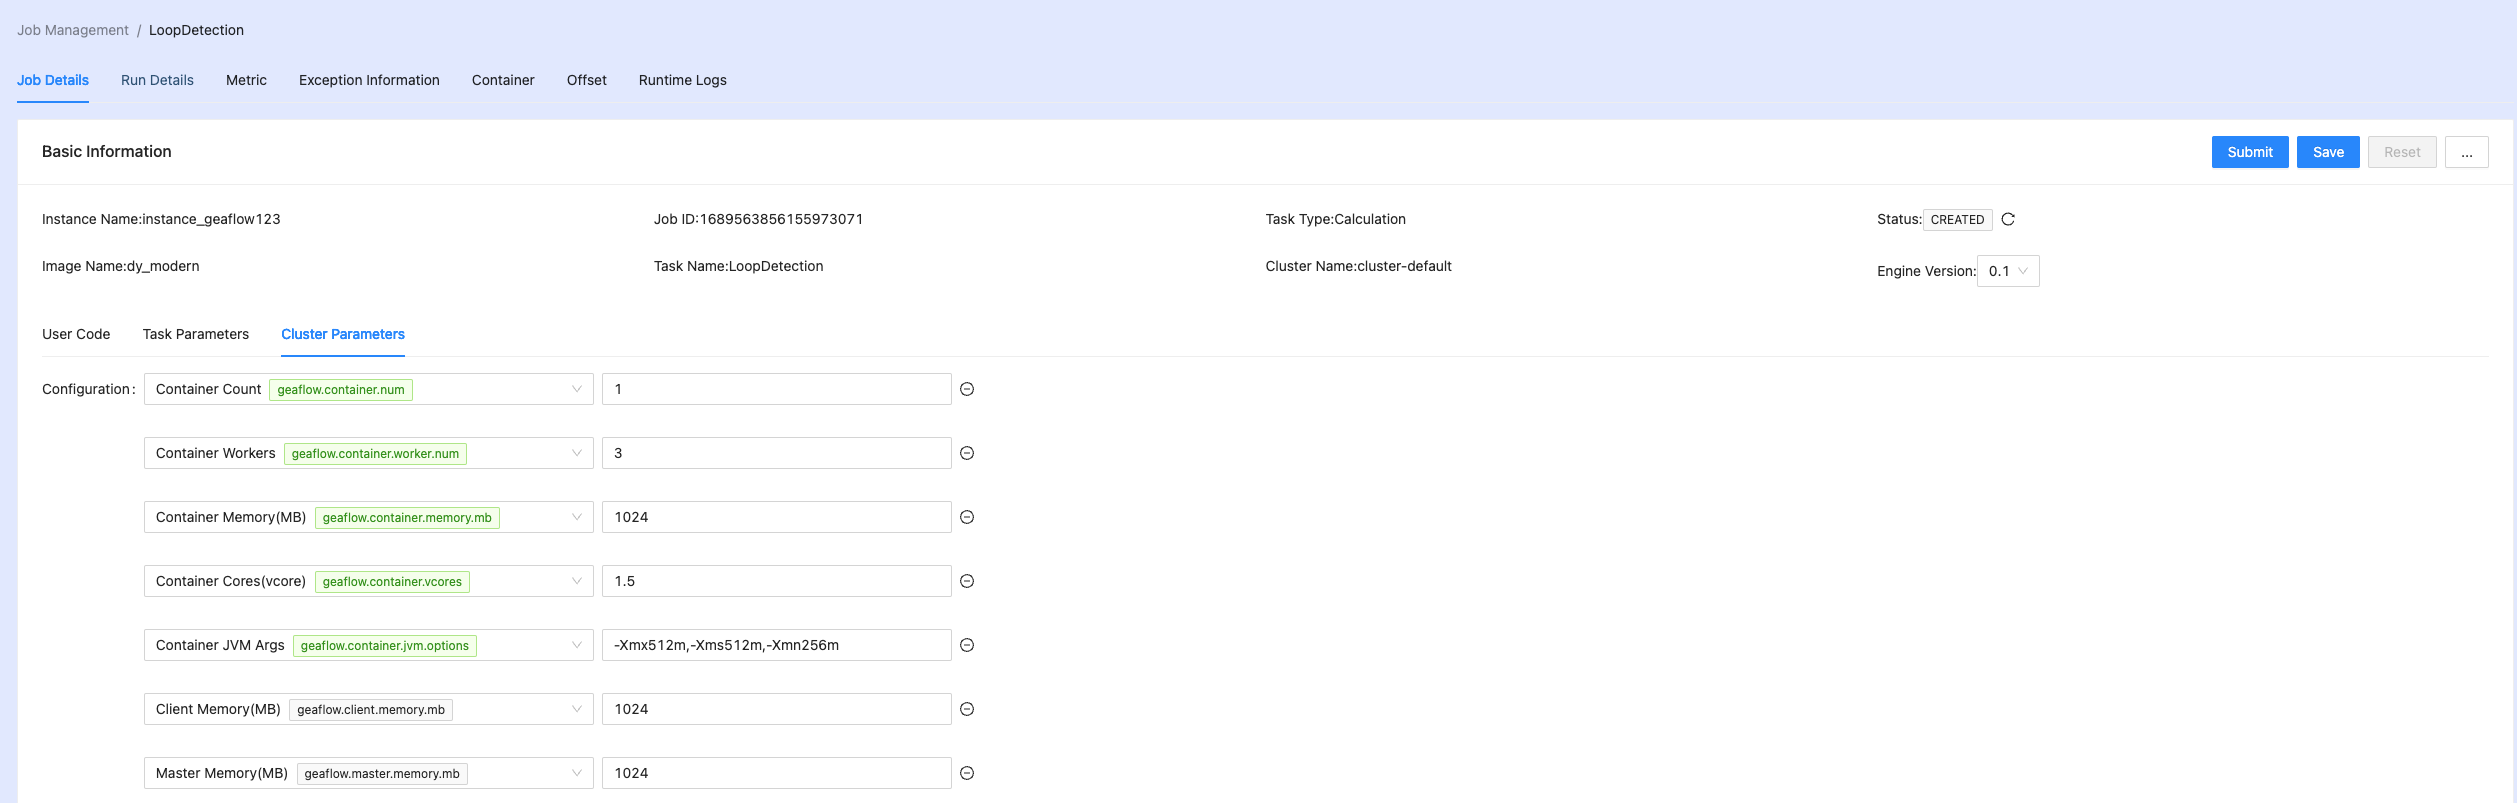Screen dimensions: 2517x803
Task: Go back to Job Management breadcrumb
Action: (x=73, y=30)
